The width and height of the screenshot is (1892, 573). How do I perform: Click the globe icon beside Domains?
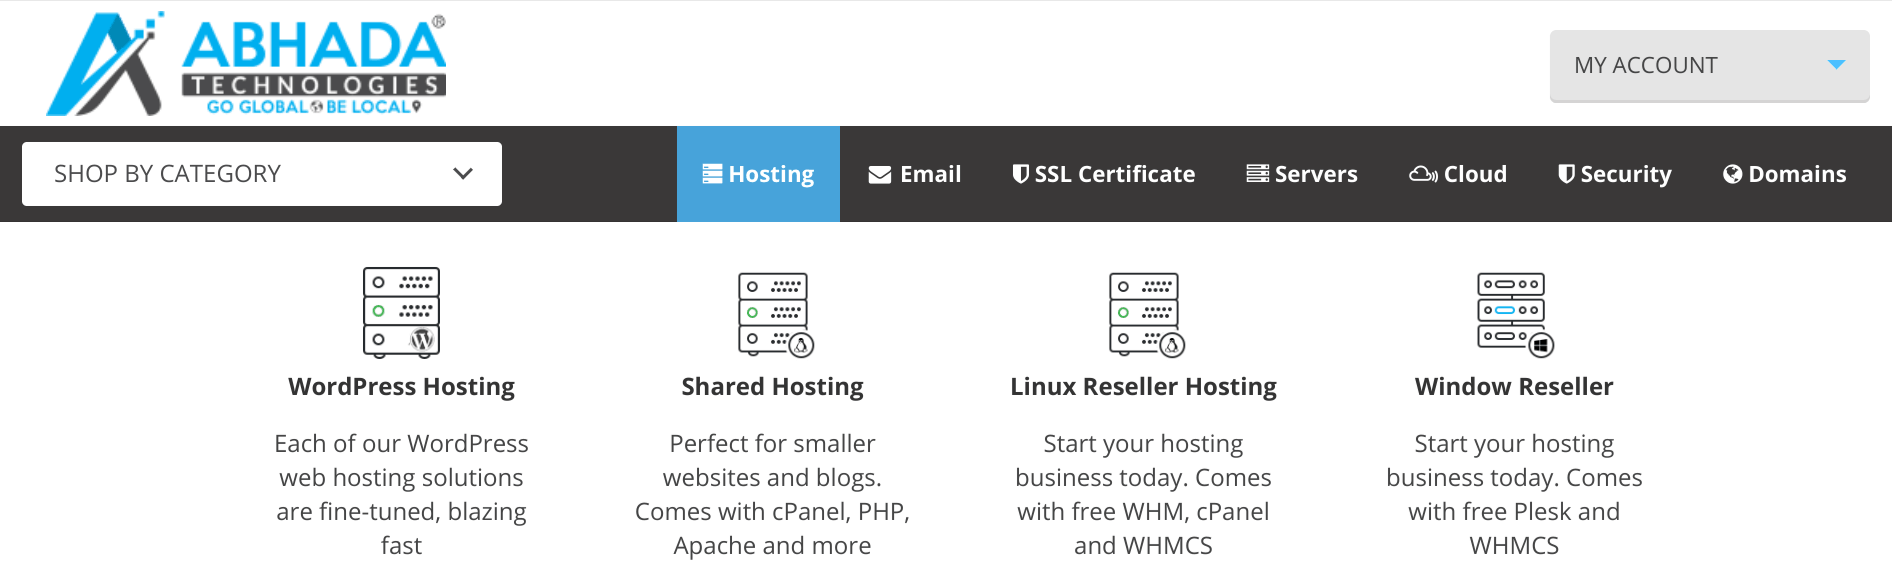[x=1733, y=175]
